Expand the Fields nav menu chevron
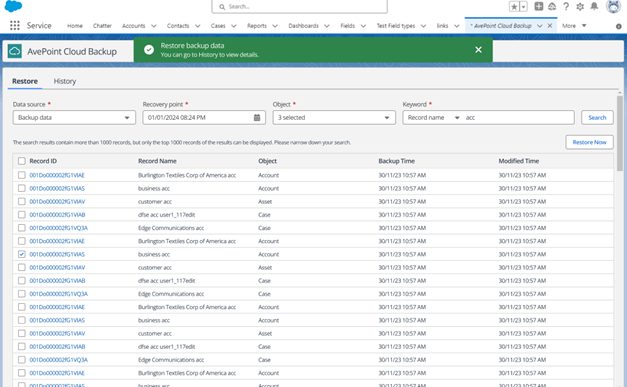 tap(363, 26)
